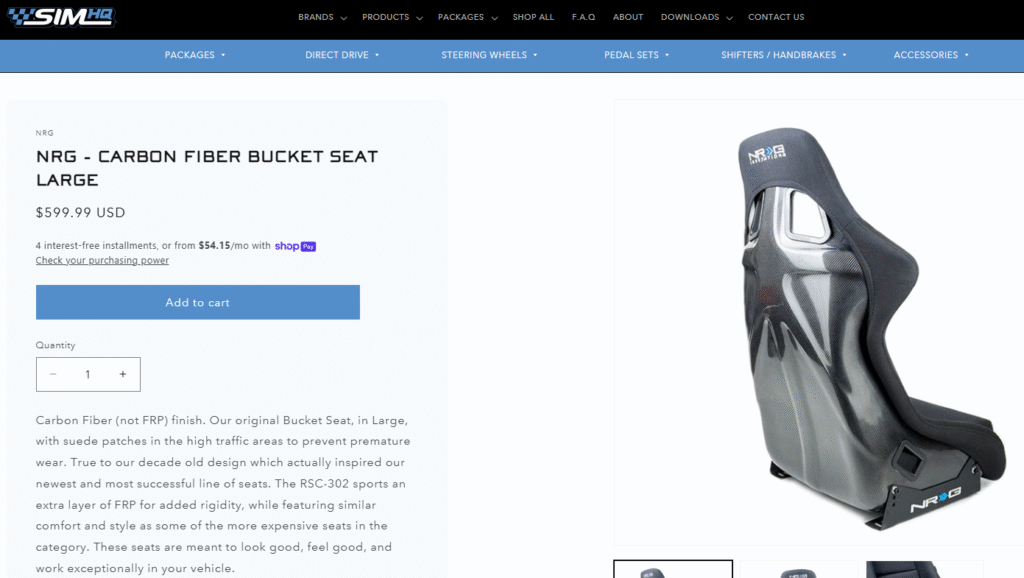Open the About page

pos(628,17)
